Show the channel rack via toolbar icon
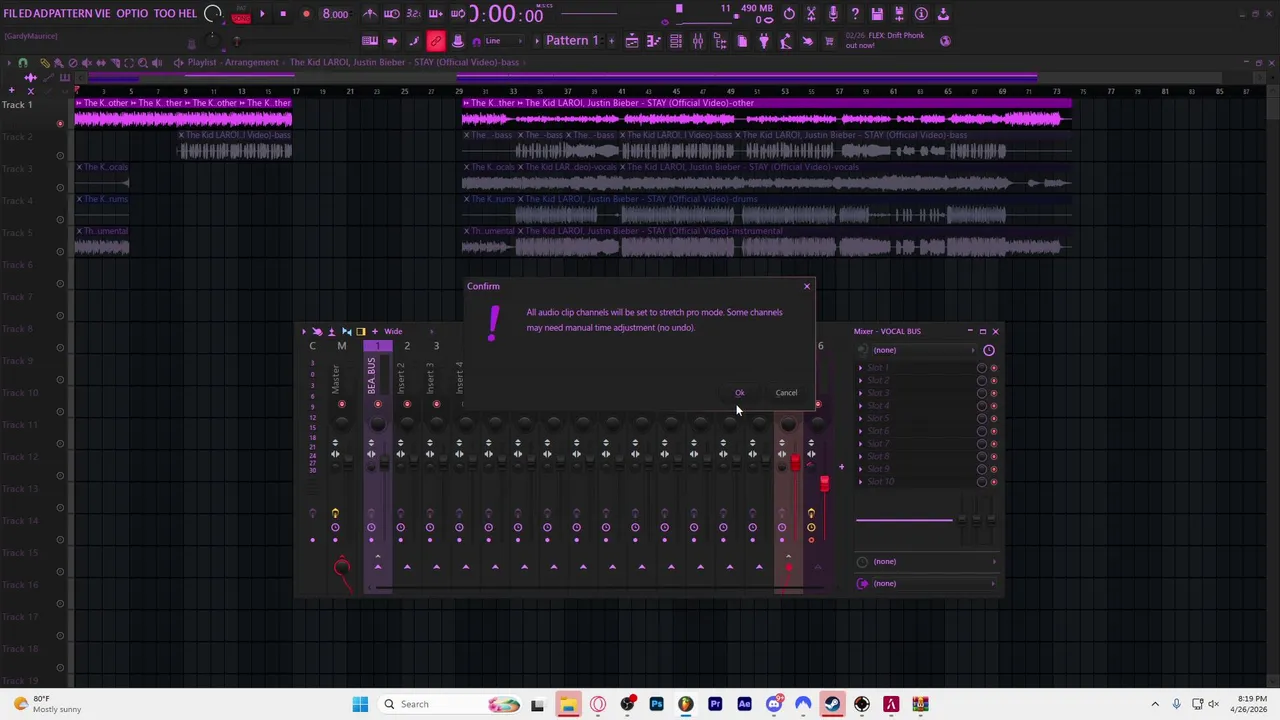Viewport: 1280px width, 720px height. click(676, 41)
